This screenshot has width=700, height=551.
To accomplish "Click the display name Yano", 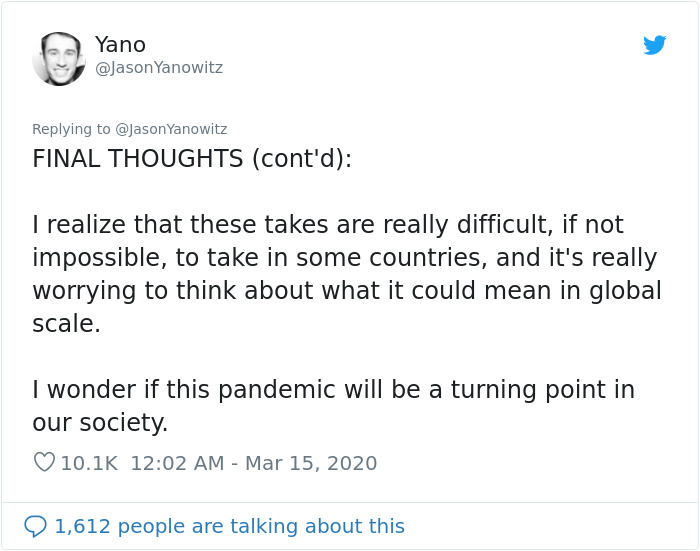I will 120,45.
